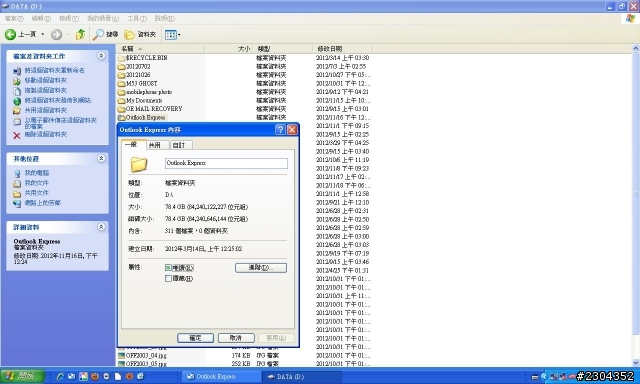Screen dimensions: 640x384
Task: Click publish folder to web globe icon
Action: [17, 101]
